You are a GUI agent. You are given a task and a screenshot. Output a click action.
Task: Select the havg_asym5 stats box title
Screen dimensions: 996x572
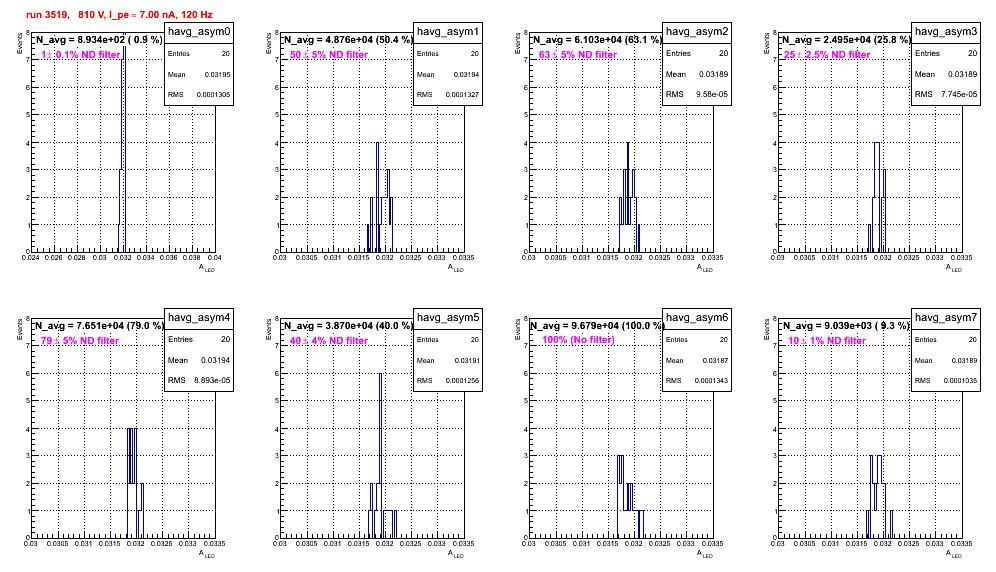point(448,318)
